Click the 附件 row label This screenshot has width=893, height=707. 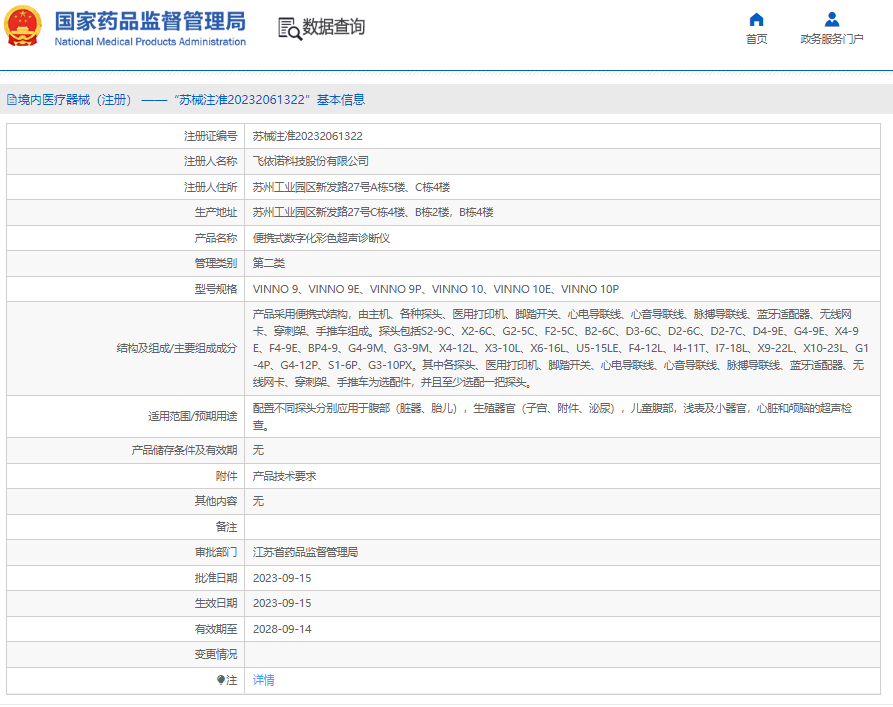click(226, 476)
